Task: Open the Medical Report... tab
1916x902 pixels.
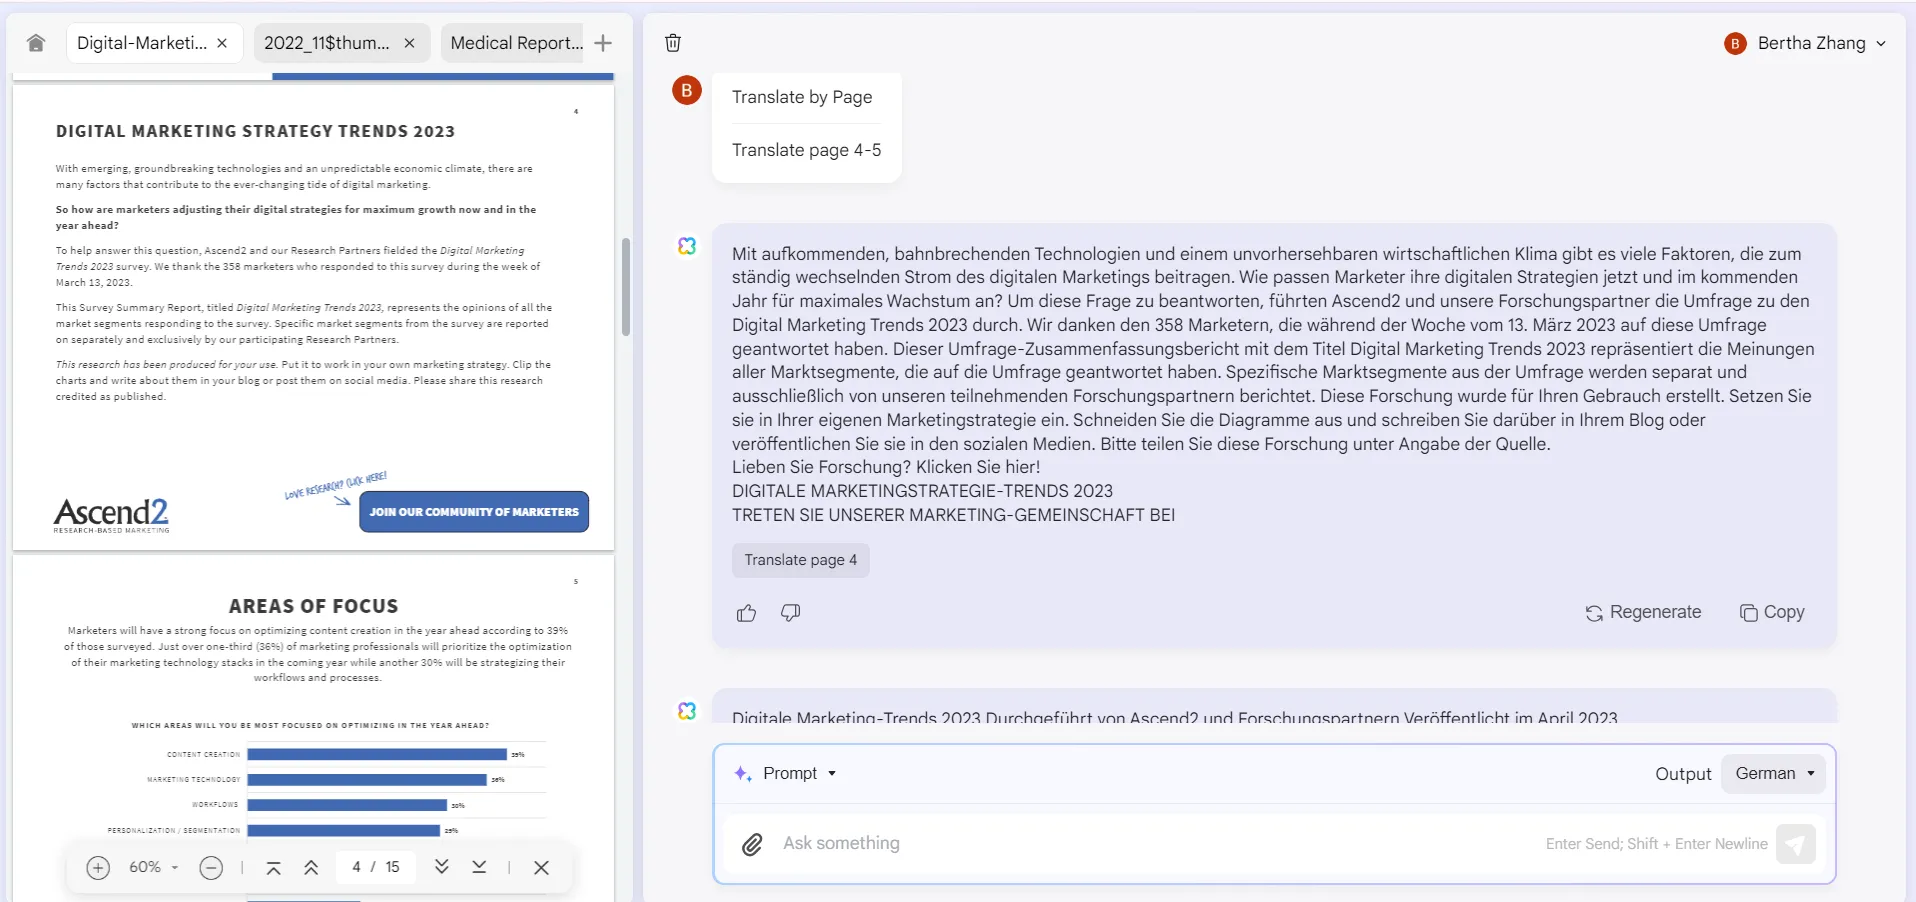Action: pyautogui.click(x=516, y=43)
